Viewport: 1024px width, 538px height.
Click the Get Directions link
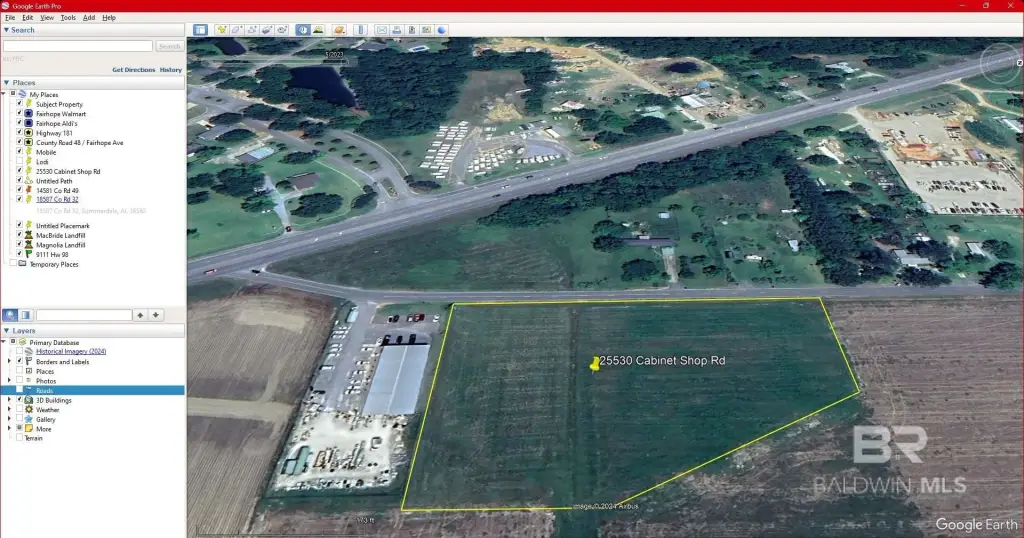click(133, 70)
